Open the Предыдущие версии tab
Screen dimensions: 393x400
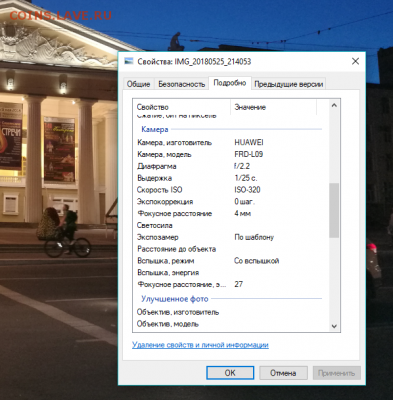(x=289, y=84)
